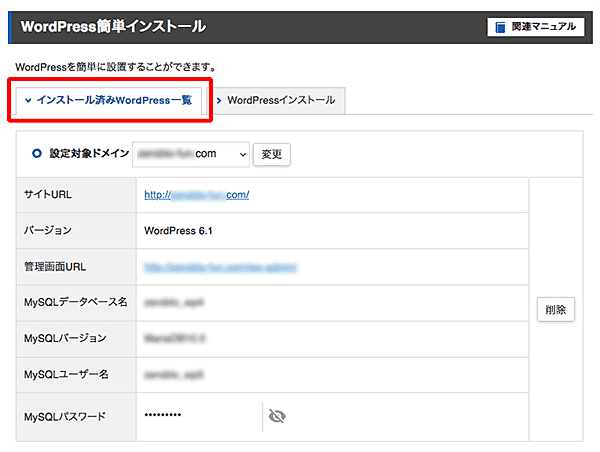The width and height of the screenshot is (600, 452).
Task: Click the 変更 button
Action: 272,155
